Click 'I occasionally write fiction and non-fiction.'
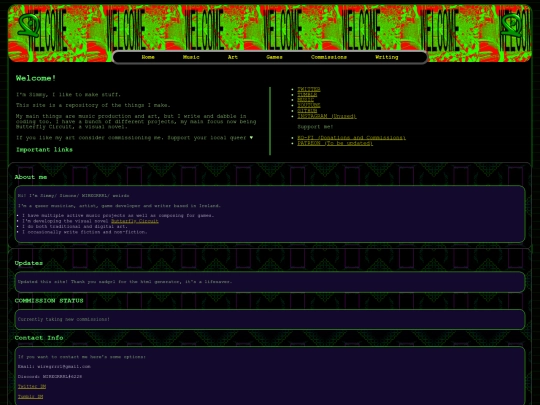The height and width of the screenshot is (405, 540). tap(85, 232)
